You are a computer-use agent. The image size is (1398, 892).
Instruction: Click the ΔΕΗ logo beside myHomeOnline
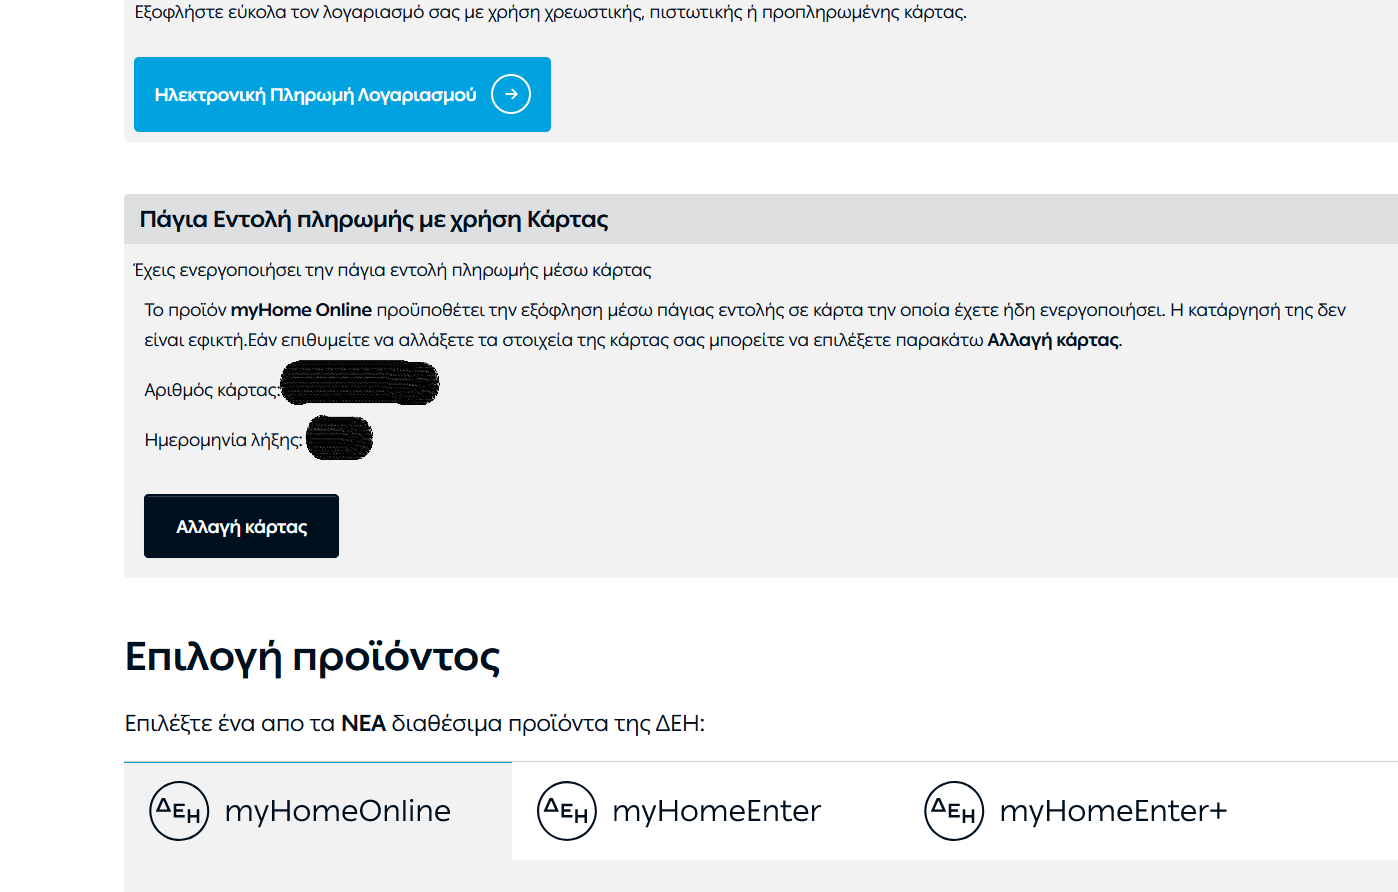[x=179, y=811]
